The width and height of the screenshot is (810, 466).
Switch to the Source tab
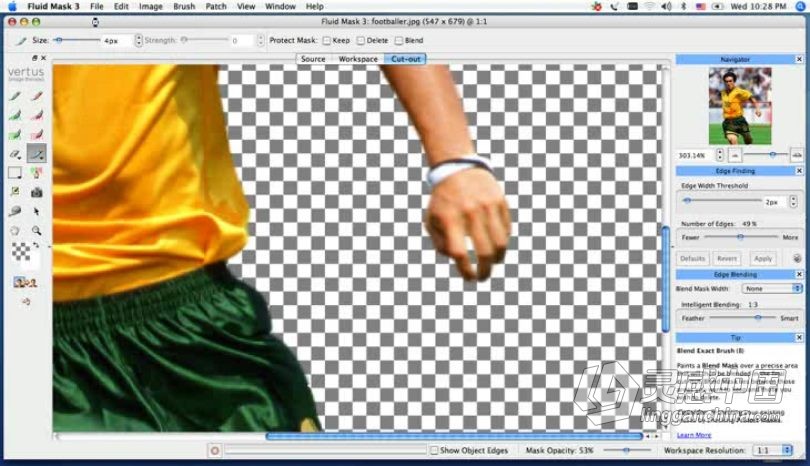pos(313,59)
